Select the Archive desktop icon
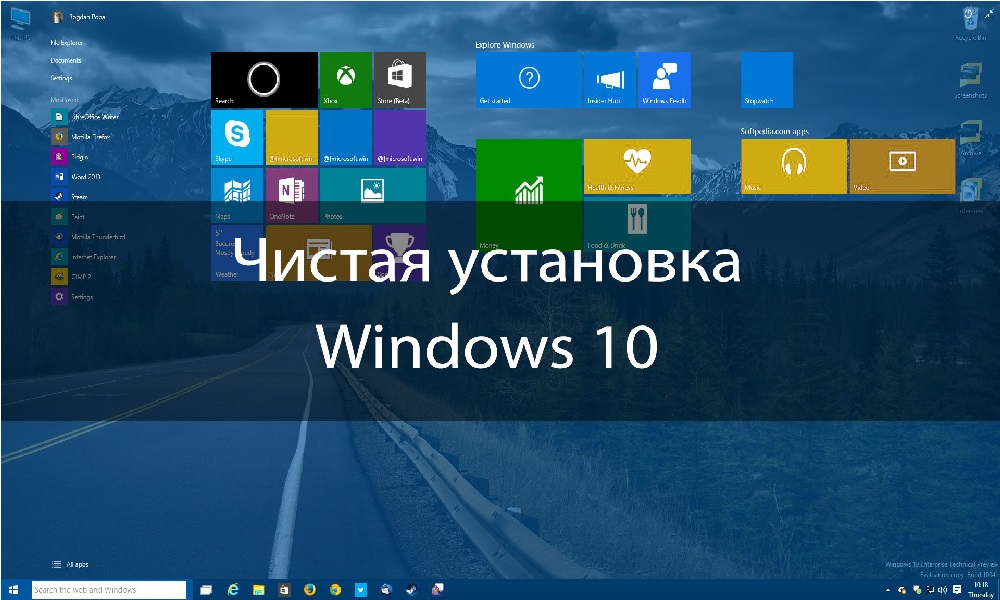Screen dimensions: 1000x600 pyautogui.click(x=971, y=137)
